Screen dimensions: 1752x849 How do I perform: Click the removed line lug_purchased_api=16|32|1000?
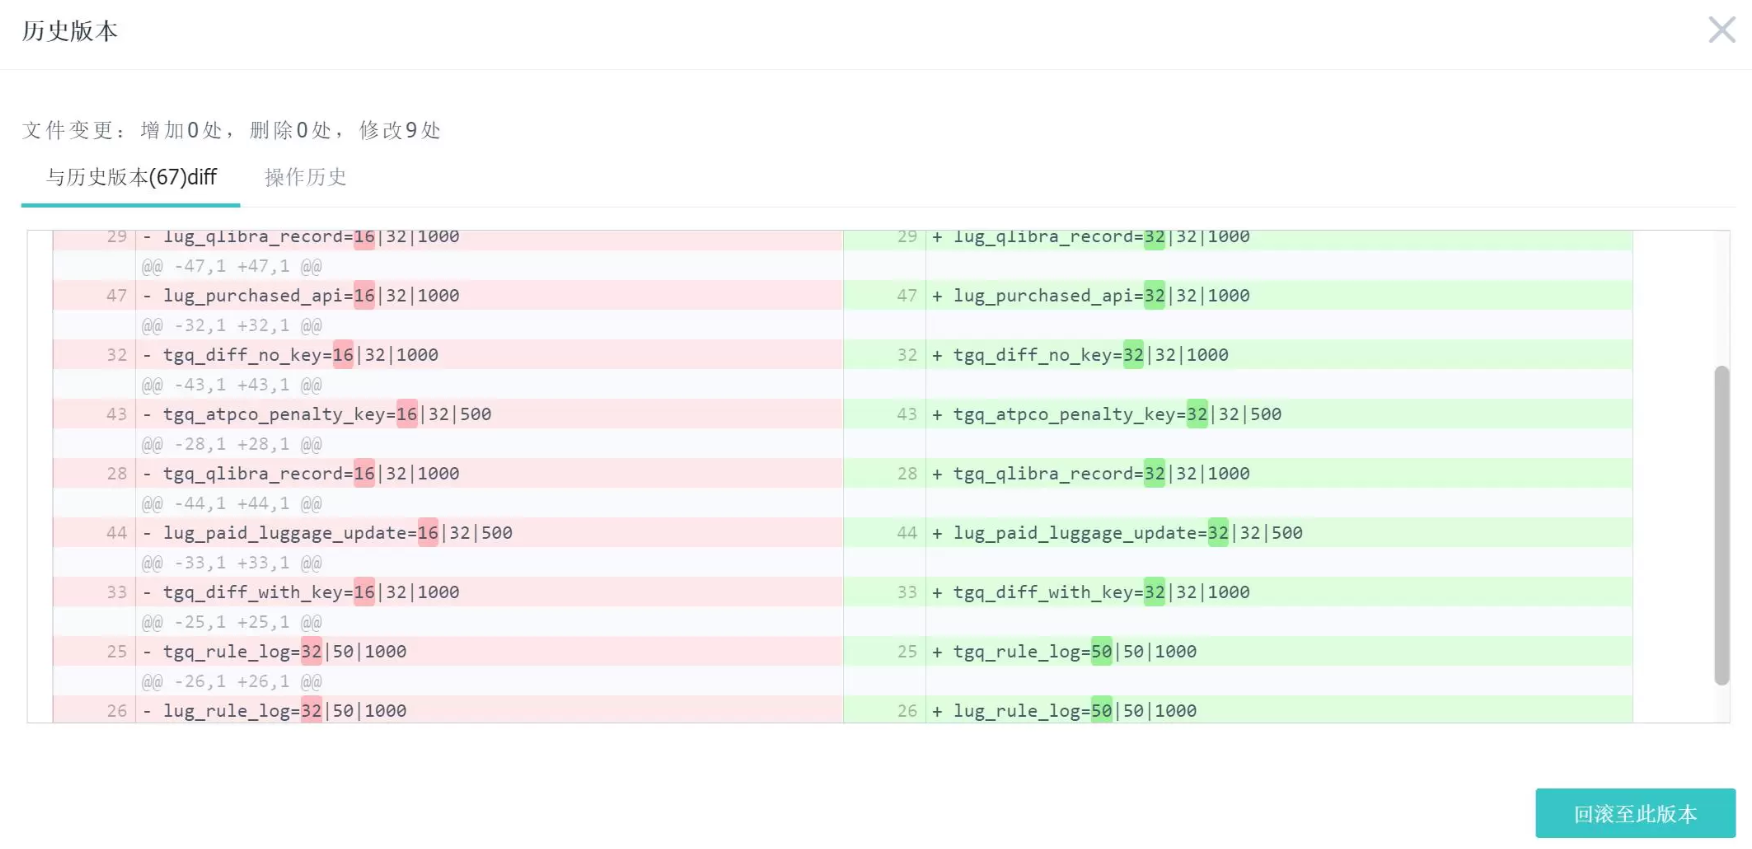(448, 295)
